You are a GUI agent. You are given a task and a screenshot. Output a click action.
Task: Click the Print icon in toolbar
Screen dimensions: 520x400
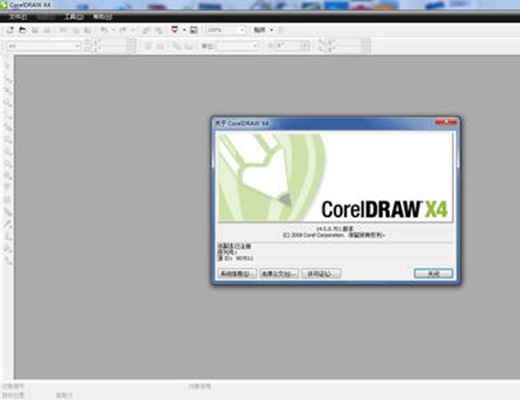coord(47,30)
